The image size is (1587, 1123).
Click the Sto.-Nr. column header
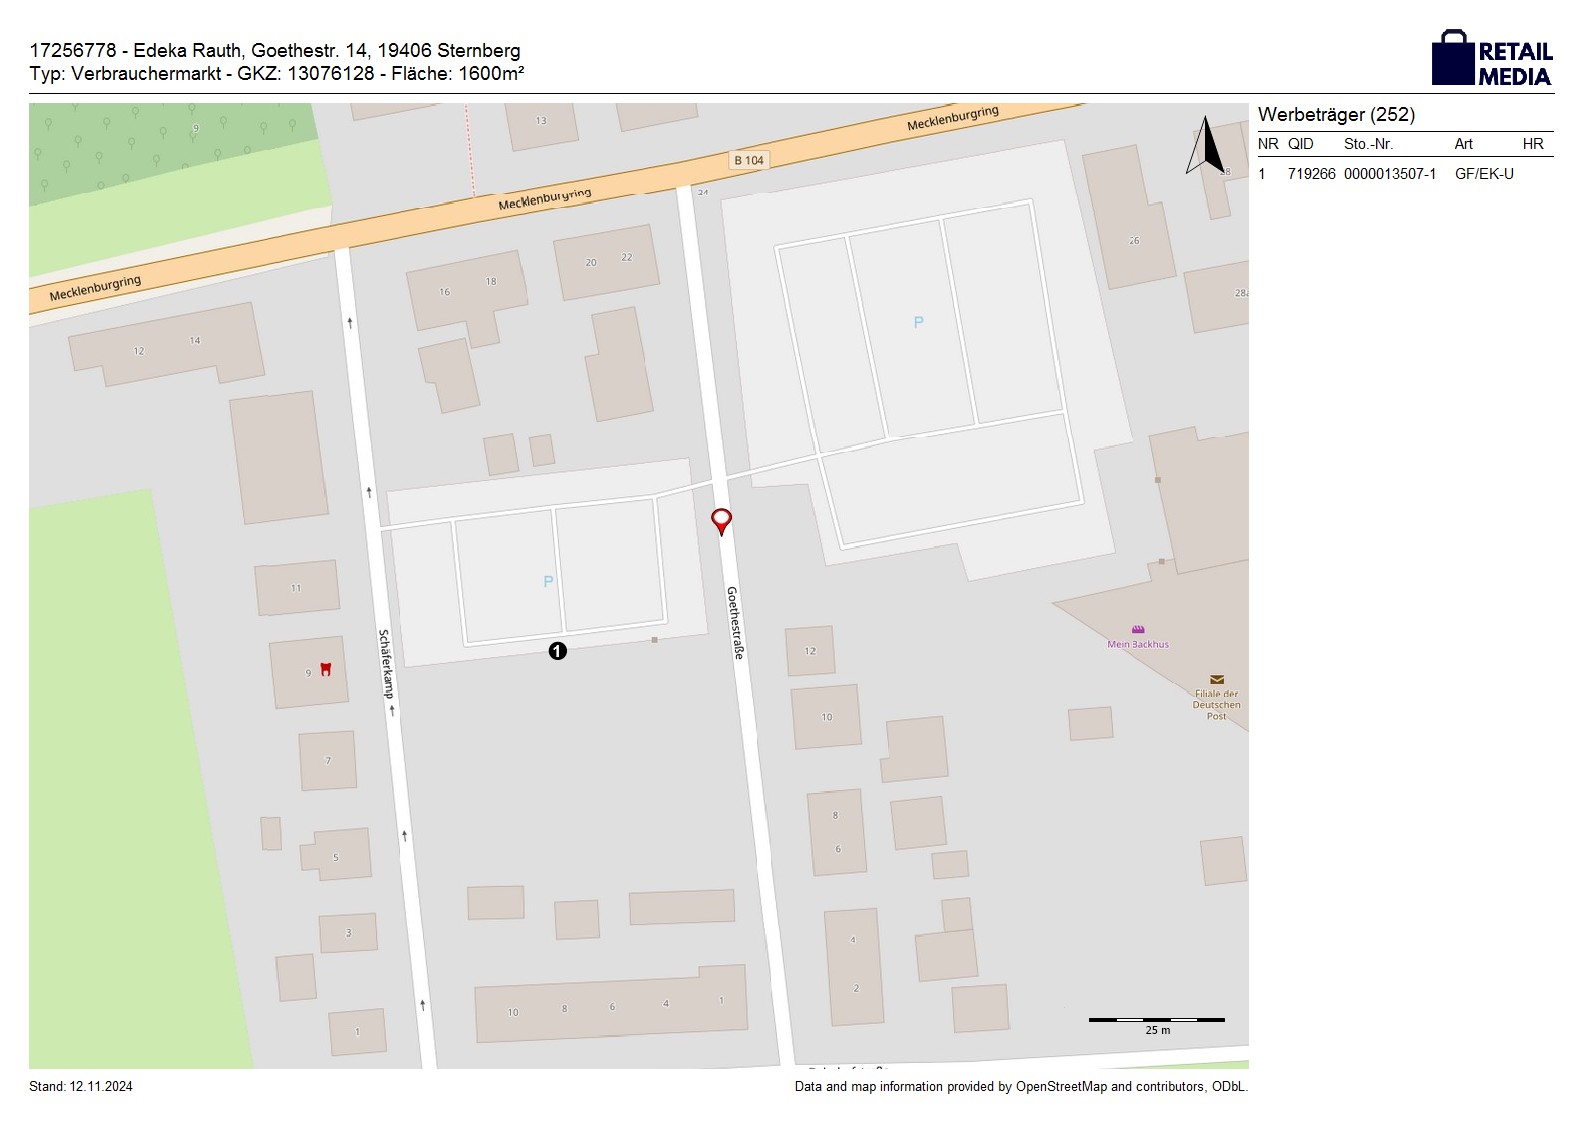1368,144
